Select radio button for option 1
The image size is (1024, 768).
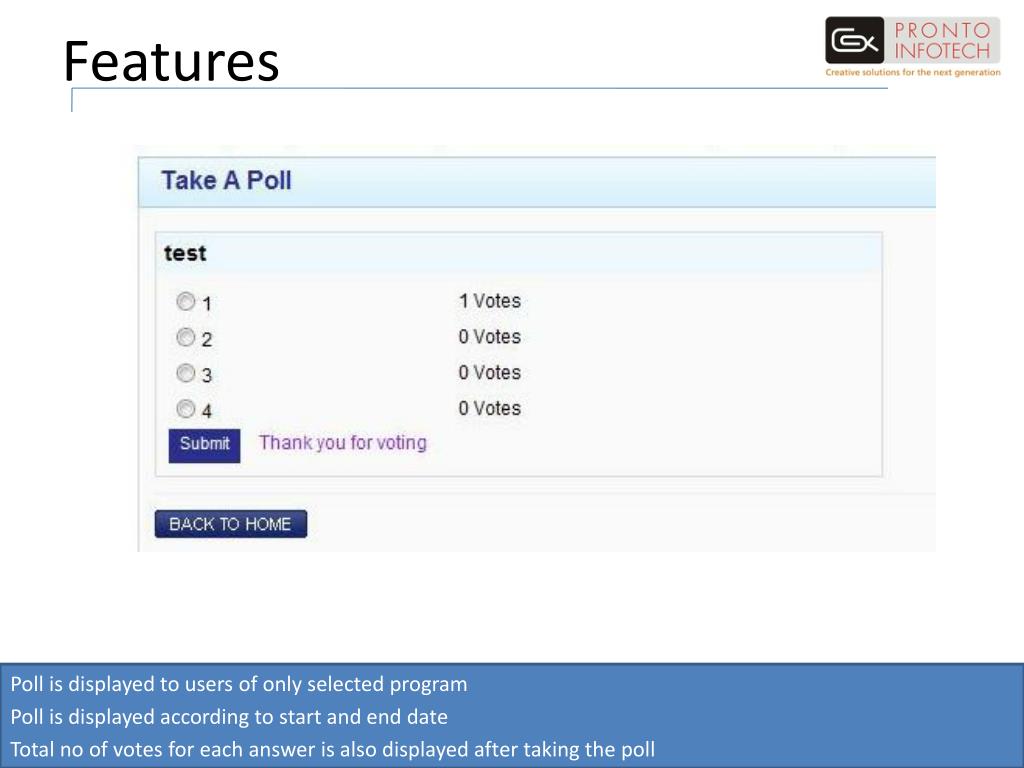pos(186,301)
